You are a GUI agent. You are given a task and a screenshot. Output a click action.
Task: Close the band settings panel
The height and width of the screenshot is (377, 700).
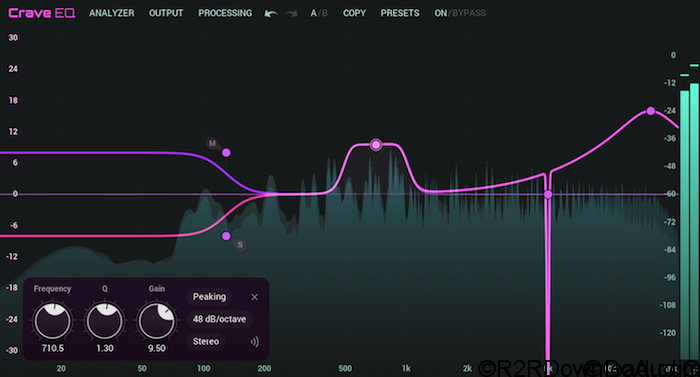[254, 297]
